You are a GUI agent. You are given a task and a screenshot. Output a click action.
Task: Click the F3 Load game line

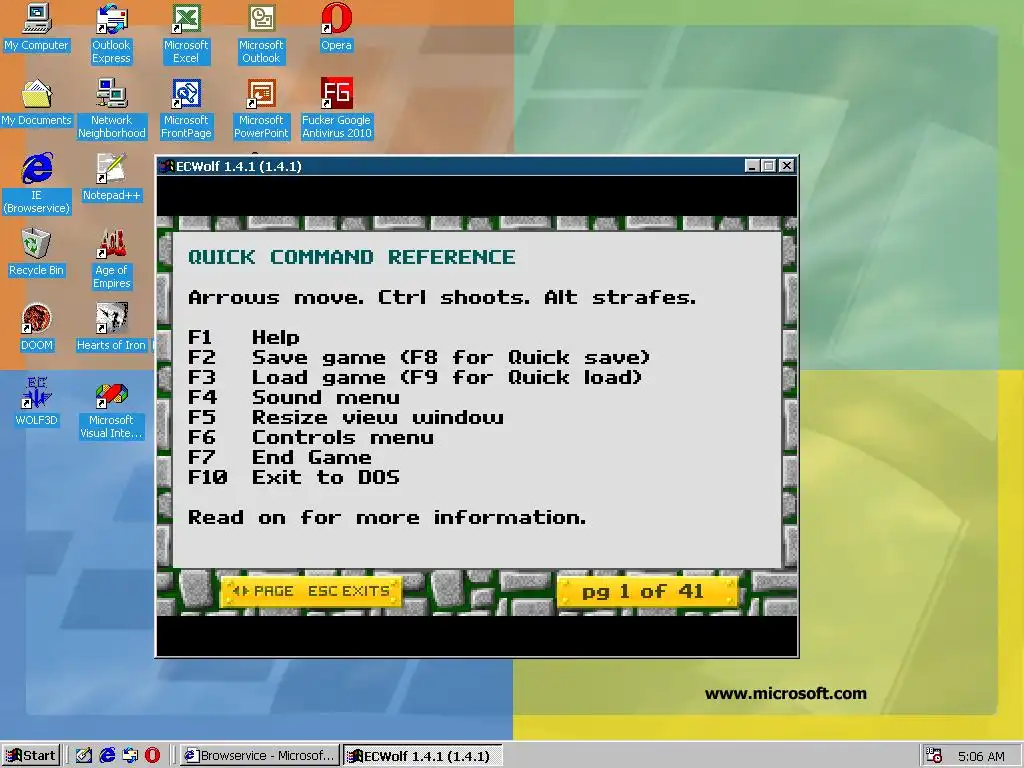click(x=415, y=377)
